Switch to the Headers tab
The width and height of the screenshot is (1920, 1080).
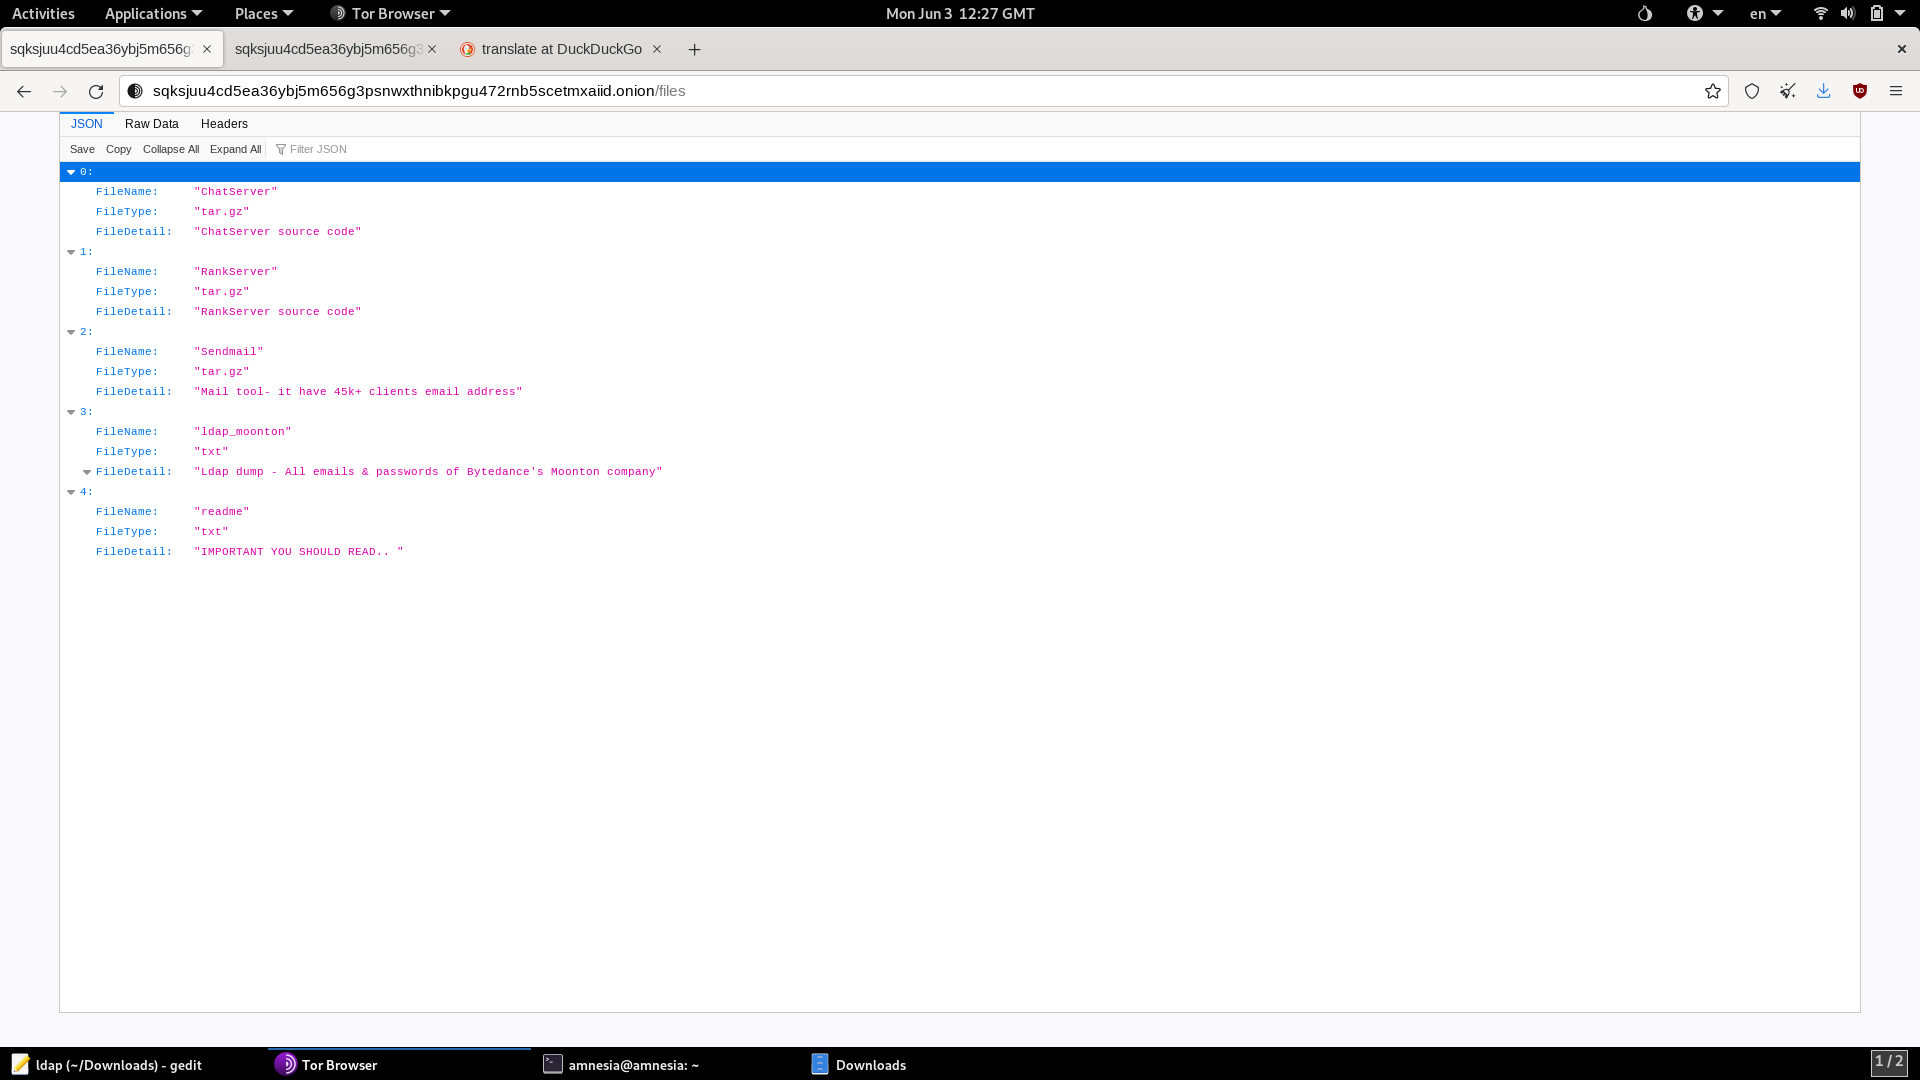click(224, 124)
